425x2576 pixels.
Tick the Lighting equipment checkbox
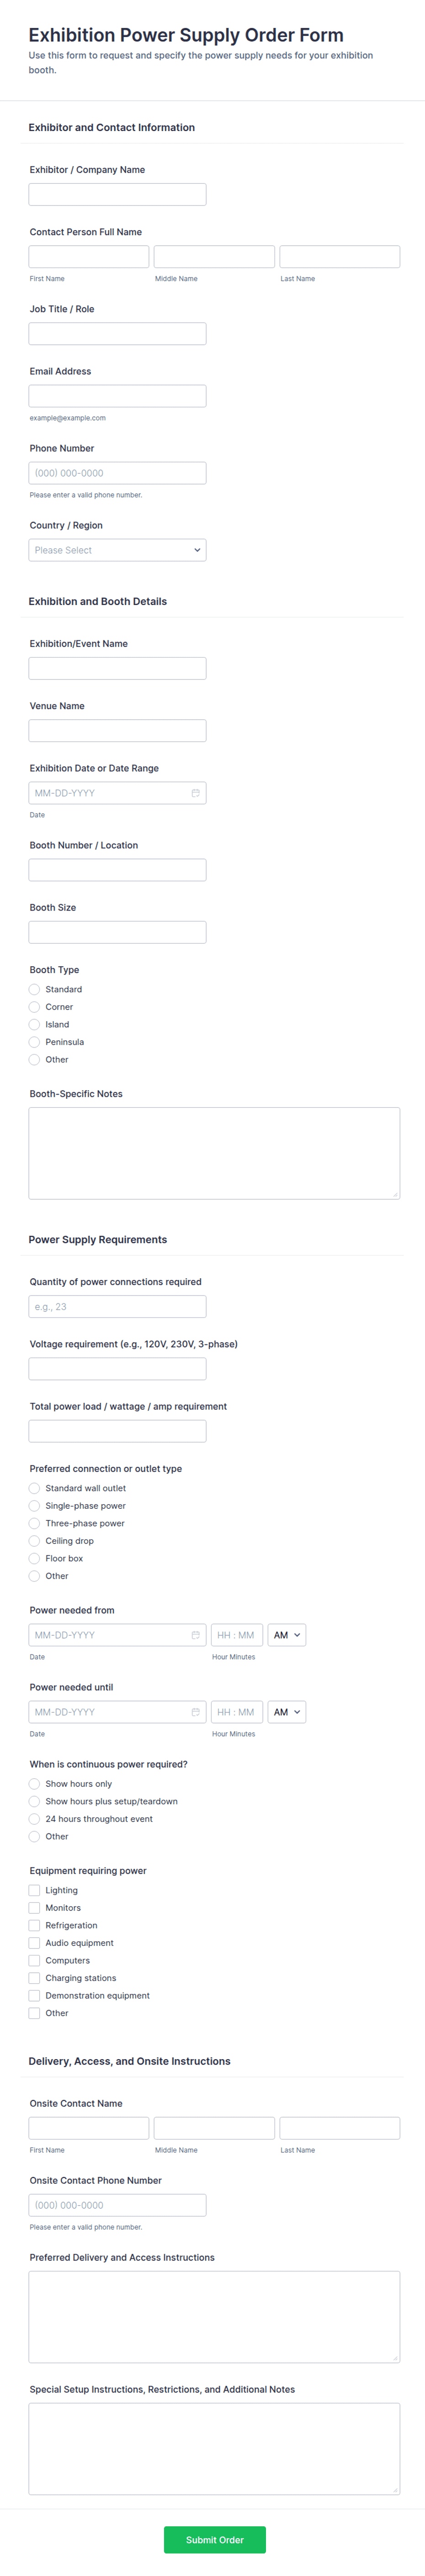(34, 1890)
